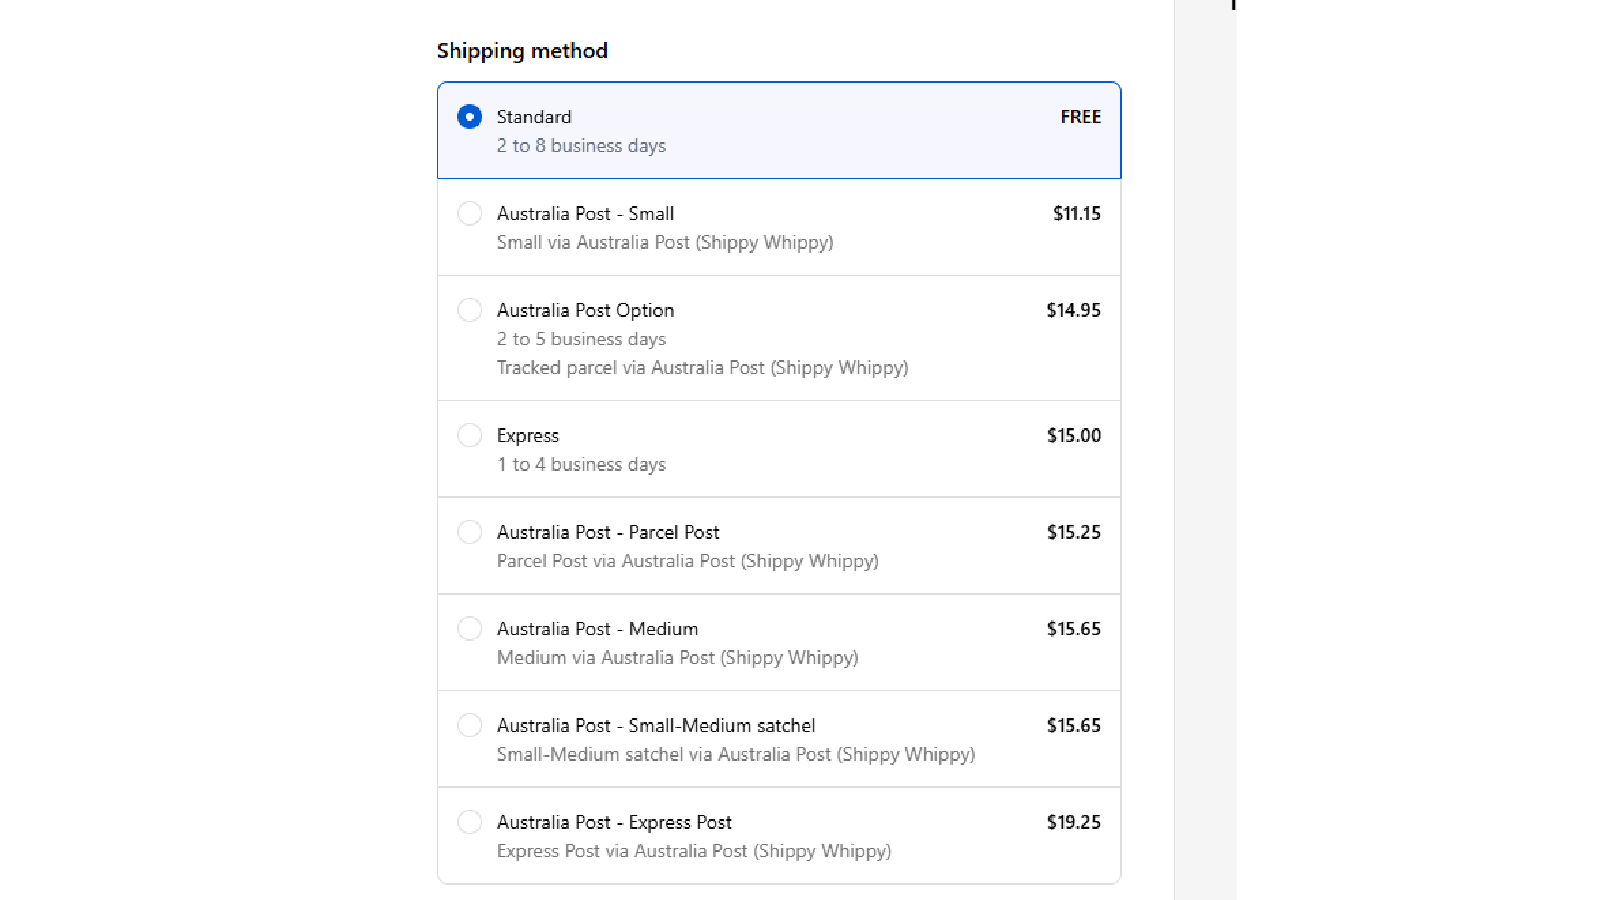Click the Shipping method heading
The image size is (1600, 900).
point(522,51)
